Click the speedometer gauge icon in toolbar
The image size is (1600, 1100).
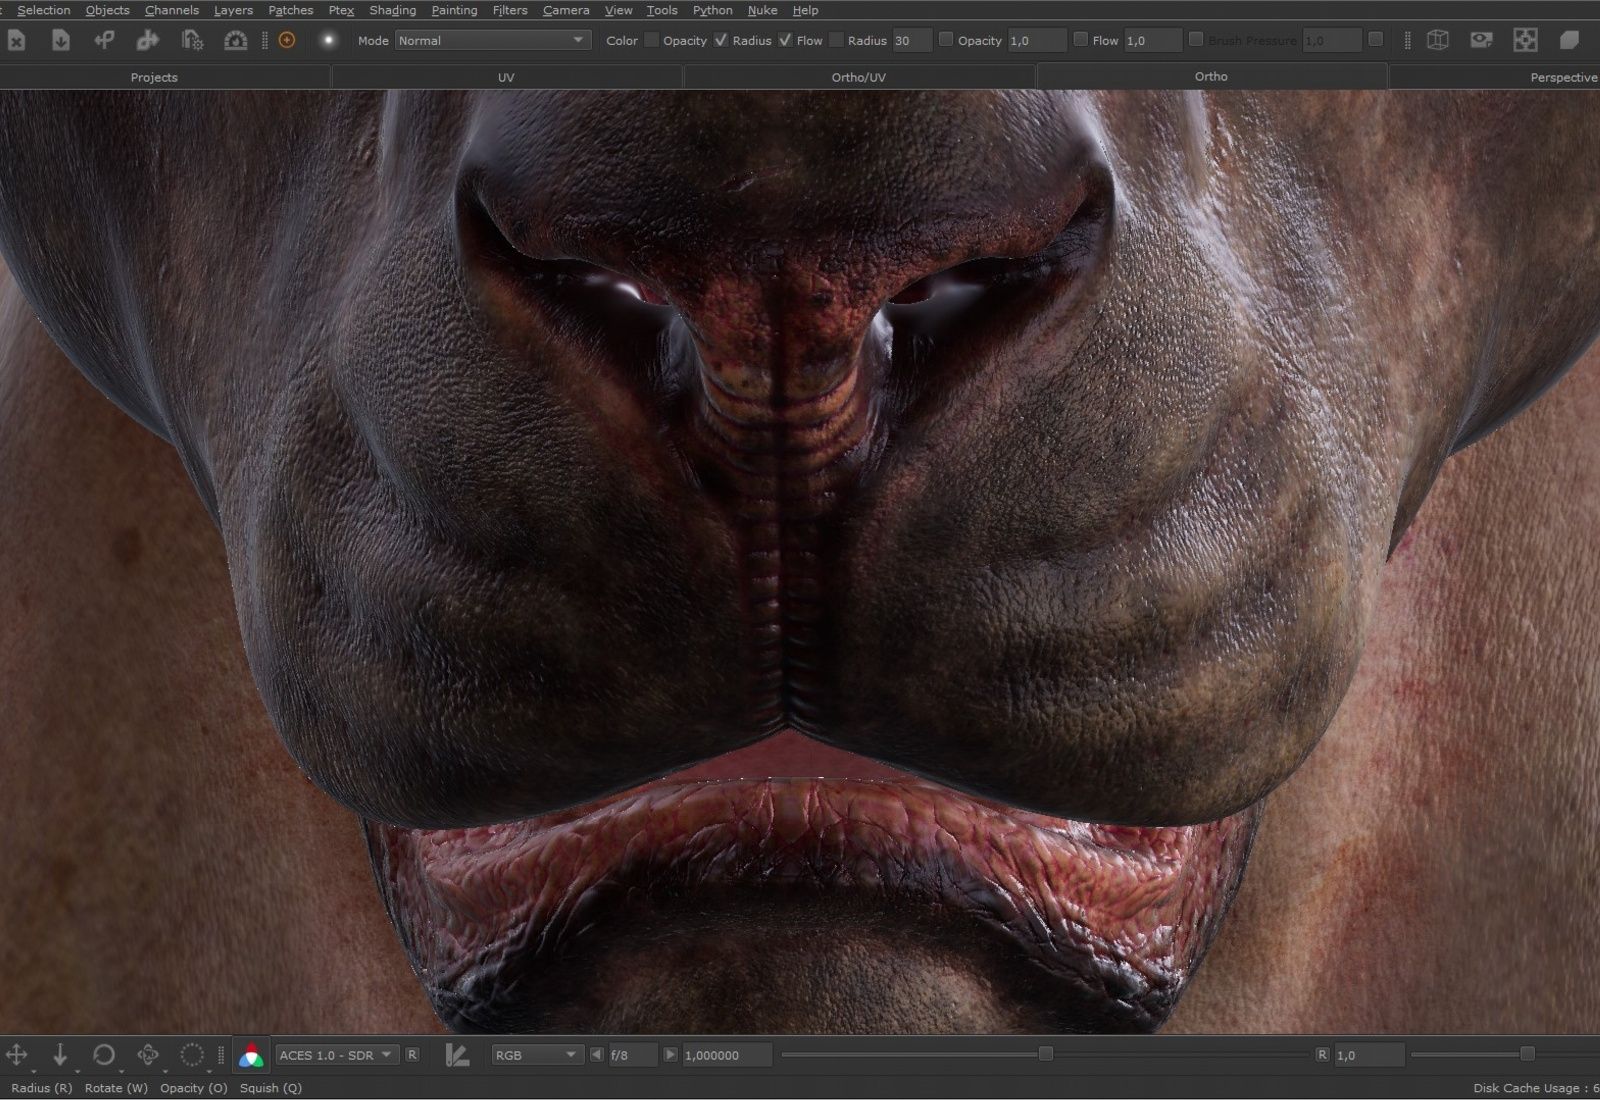[235, 40]
